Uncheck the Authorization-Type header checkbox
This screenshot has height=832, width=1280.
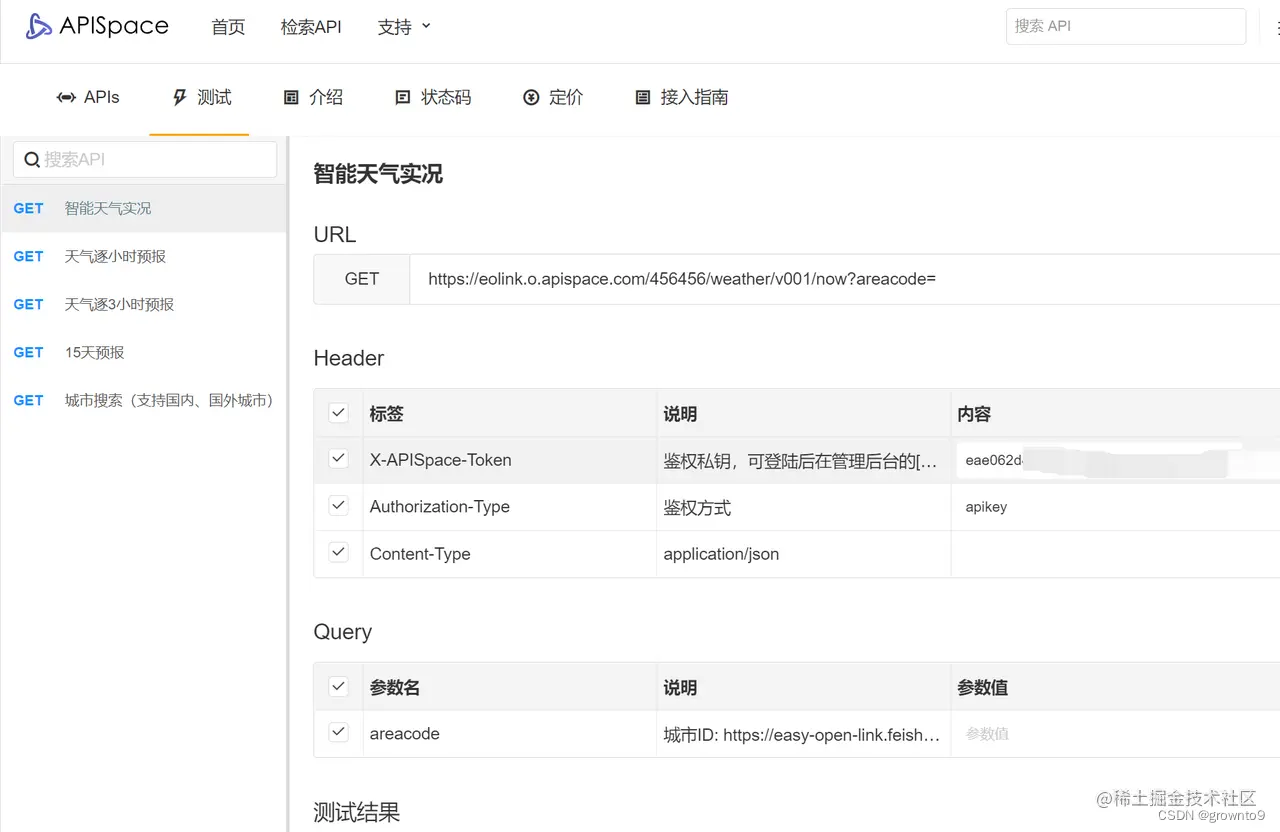[x=338, y=505]
